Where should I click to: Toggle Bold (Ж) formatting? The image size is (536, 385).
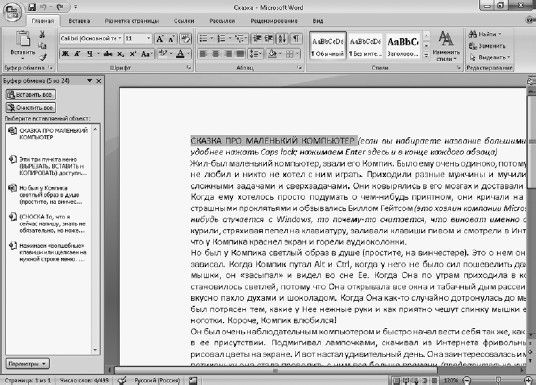[x=65, y=54]
